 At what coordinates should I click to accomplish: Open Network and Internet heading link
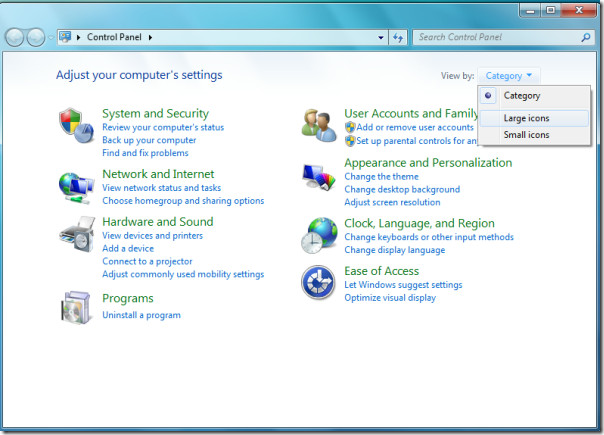point(158,174)
